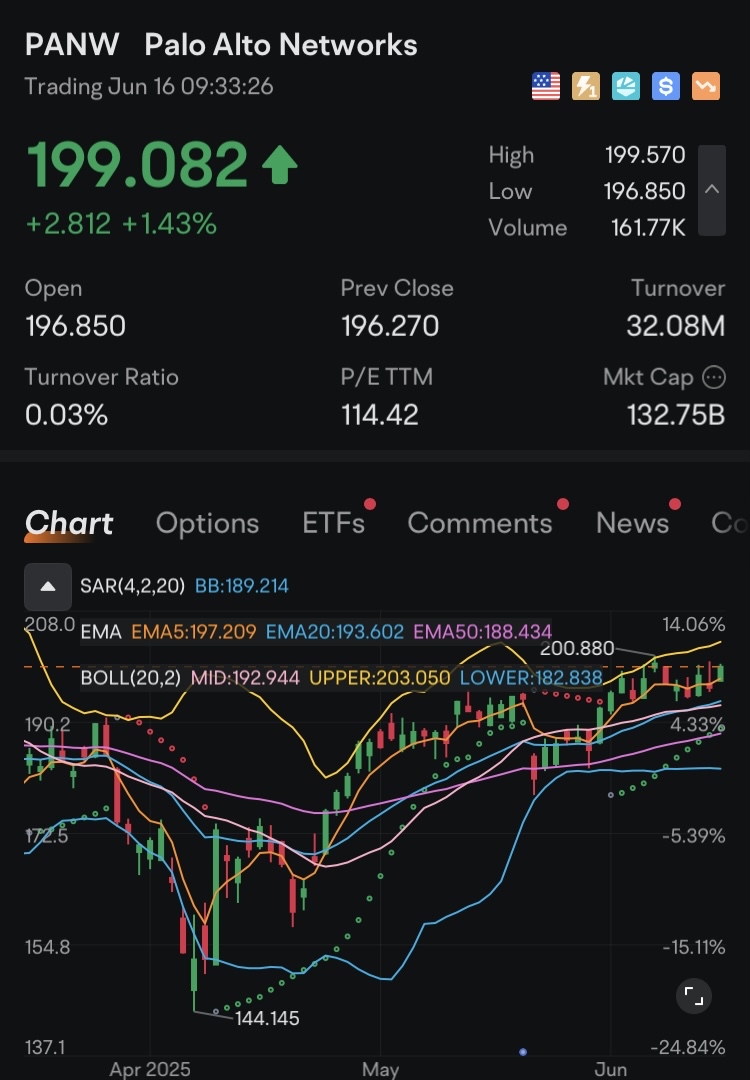The image size is (750, 1080).
Task: Tap the LOWER:182.838 Bollinger value
Action: tap(531, 678)
